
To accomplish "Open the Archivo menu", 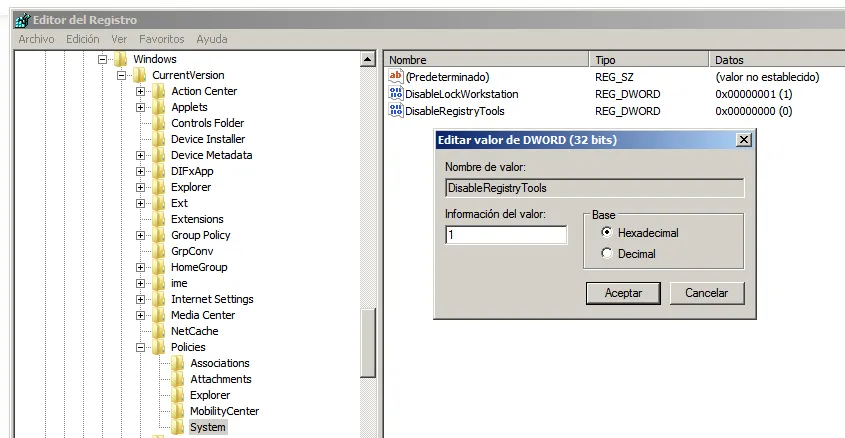I will pos(36,39).
